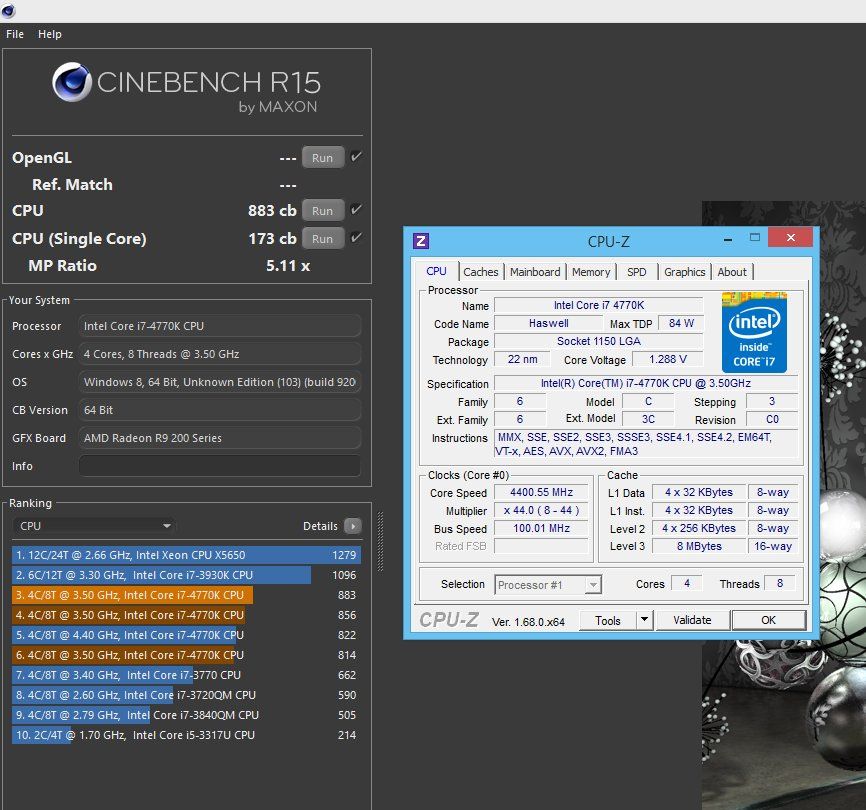This screenshot has height=810, width=866.
Task: Click the CPU-Z purple Z icon
Action: [x=421, y=240]
